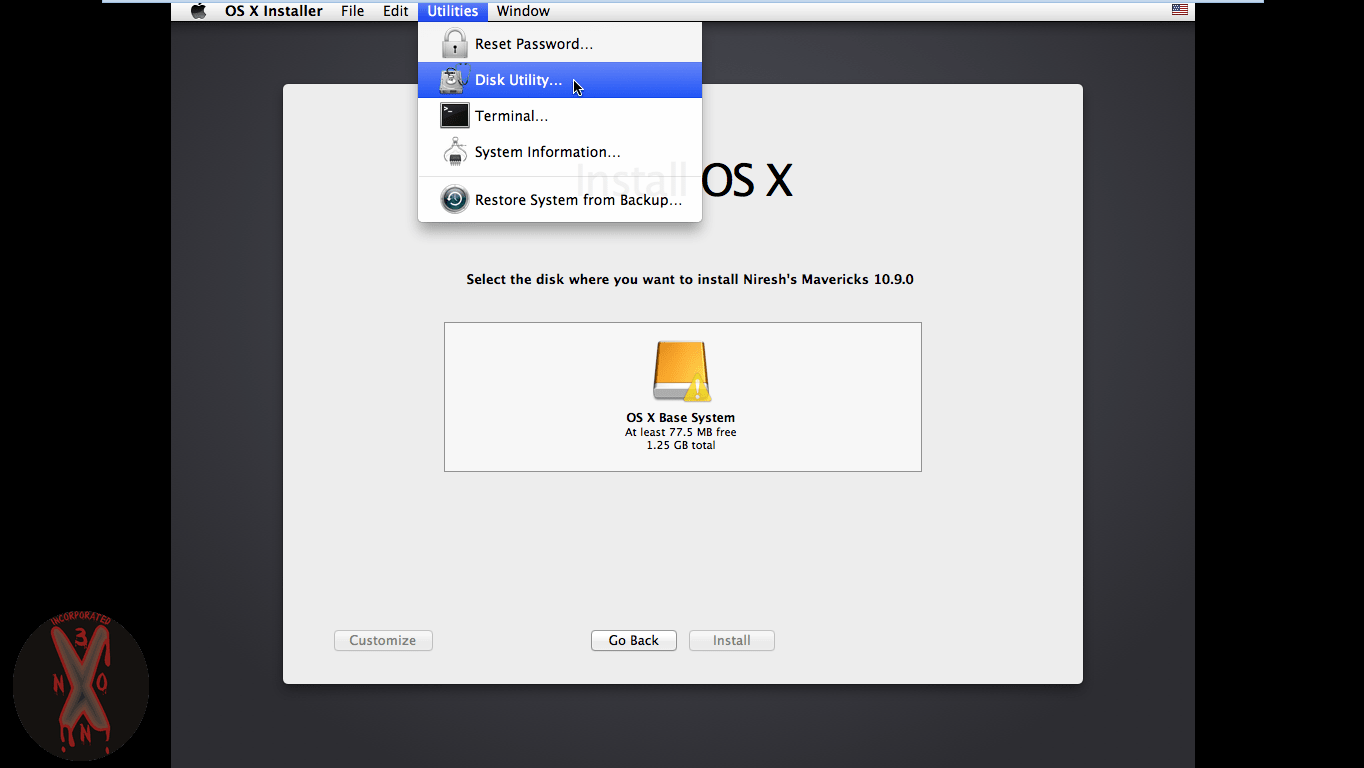Click the 'Select the disk where you want' instruction
The width and height of the screenshot is (1364, 768).
(x=690, y=279)
